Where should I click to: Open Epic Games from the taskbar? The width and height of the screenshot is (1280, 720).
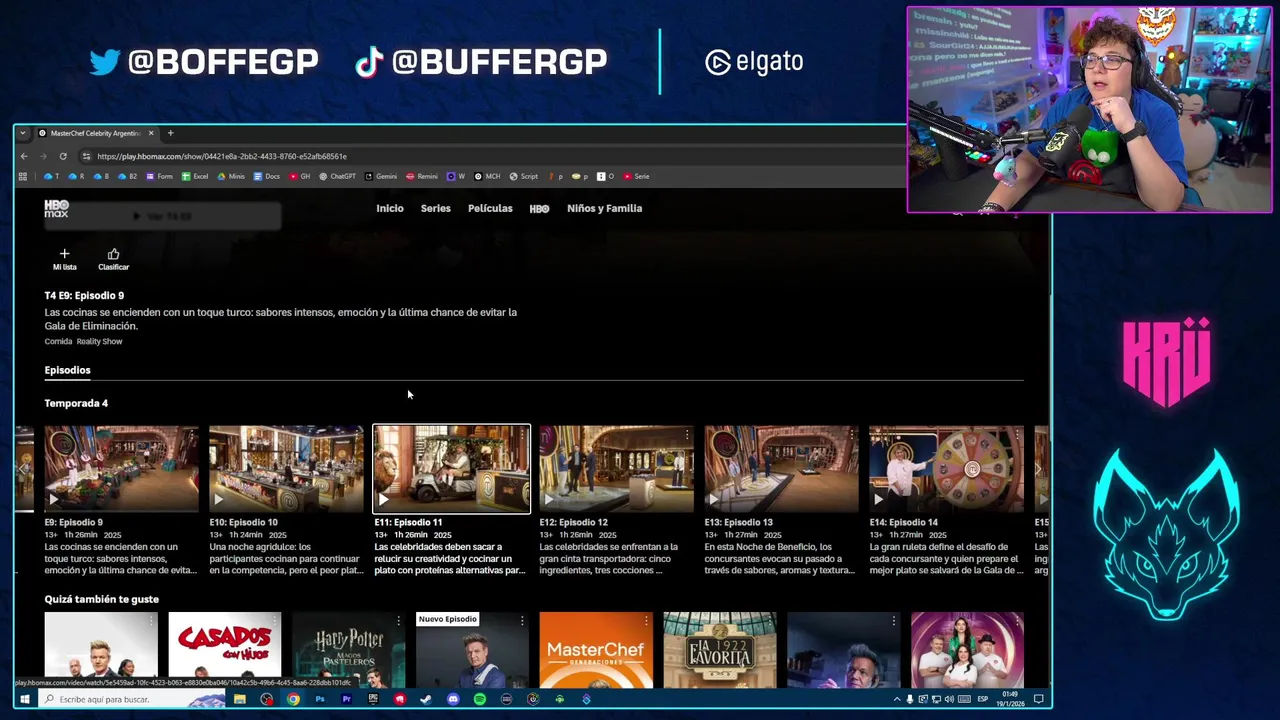(373, 699)
